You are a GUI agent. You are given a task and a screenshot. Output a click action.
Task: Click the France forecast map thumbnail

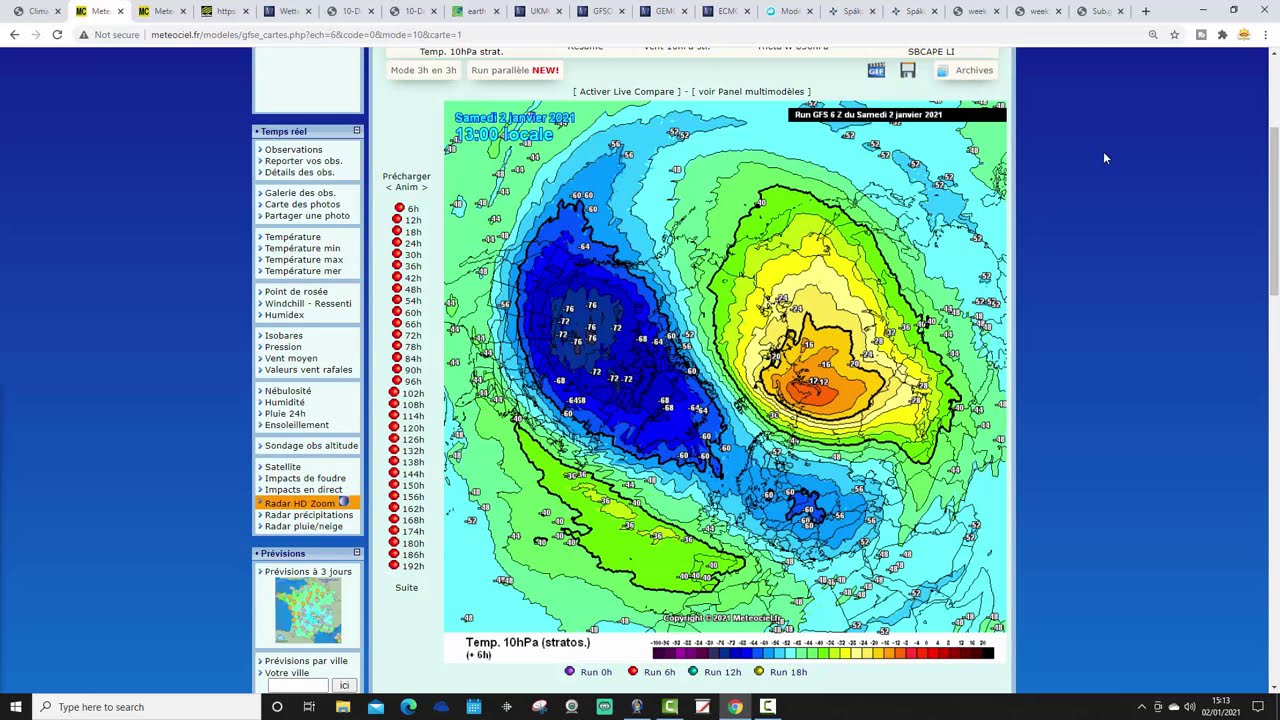tap(308, 611)
